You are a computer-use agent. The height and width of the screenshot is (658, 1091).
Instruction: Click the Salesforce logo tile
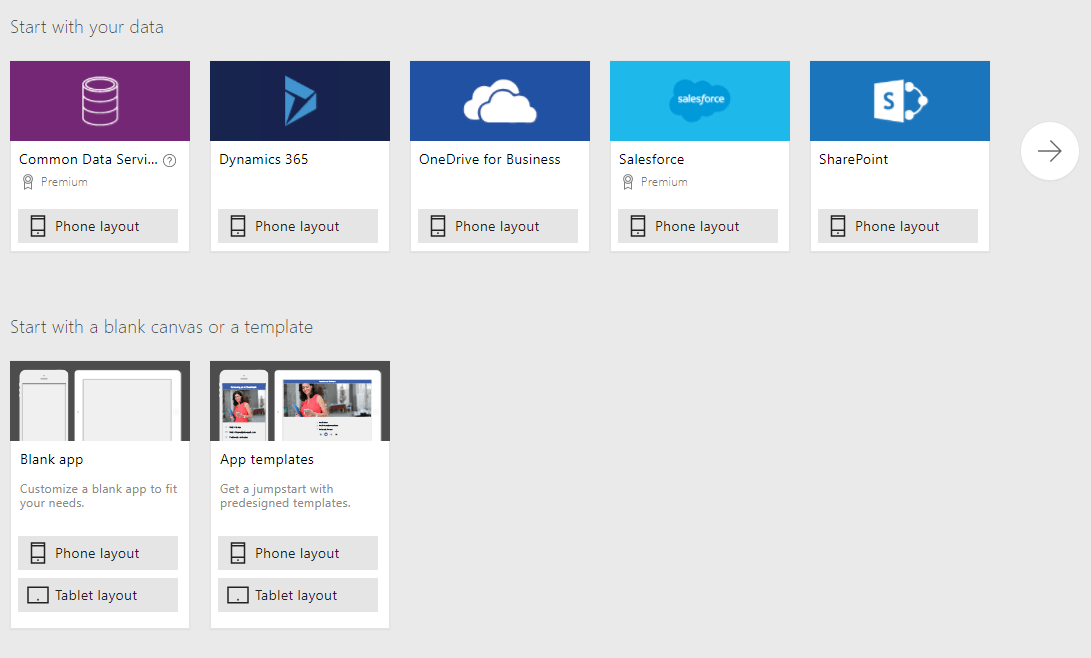coord(700,101)
